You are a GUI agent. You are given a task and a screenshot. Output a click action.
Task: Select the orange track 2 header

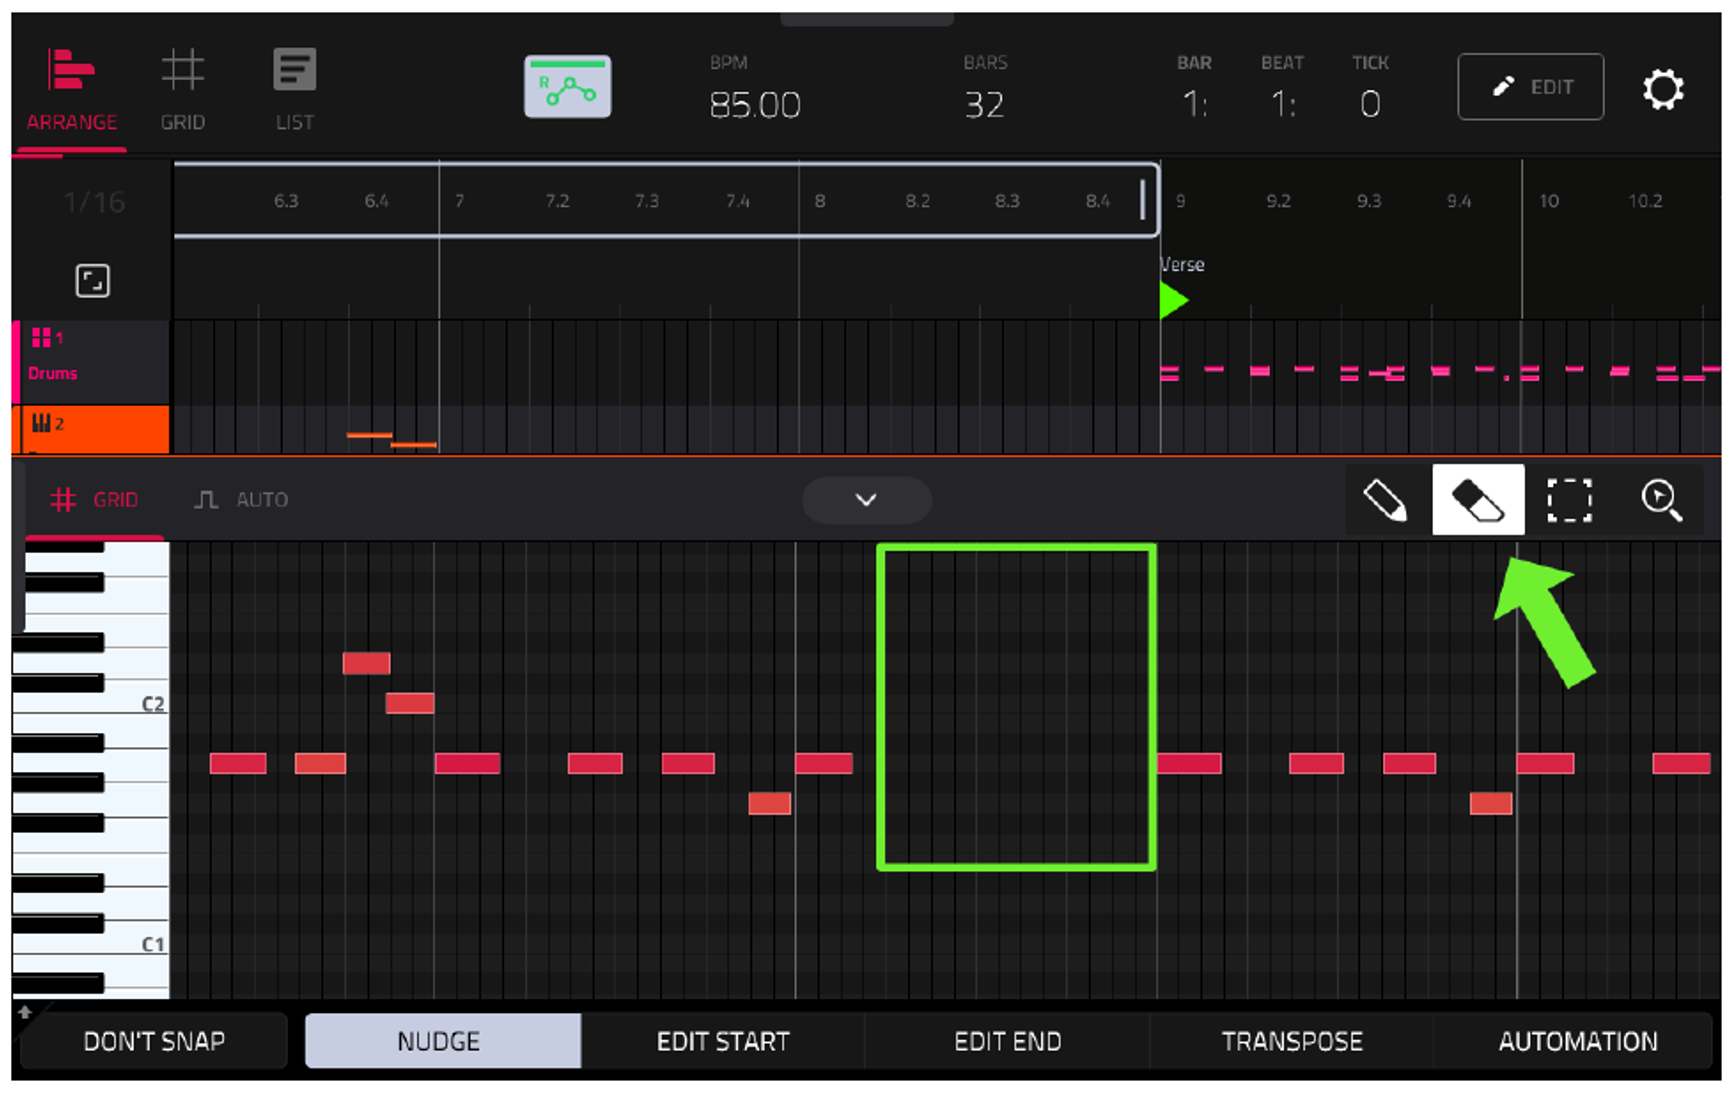click(x=91, y=429)
